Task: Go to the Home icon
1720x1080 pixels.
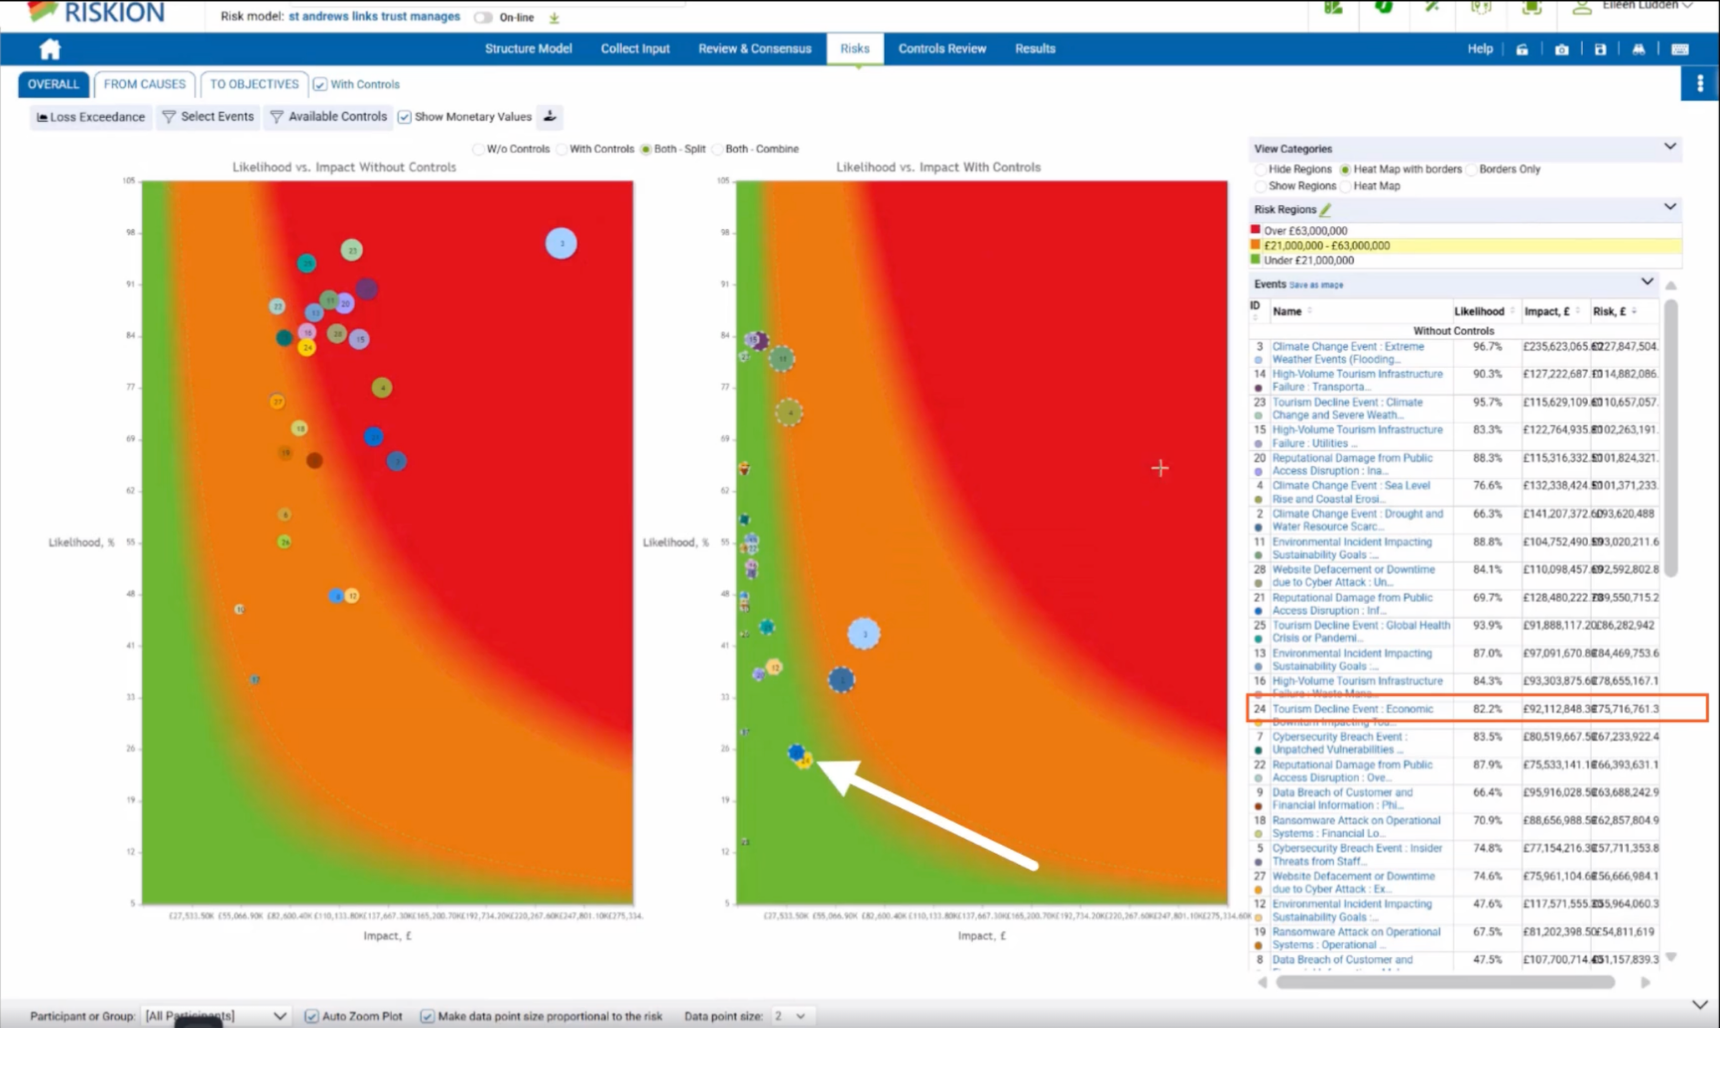Action: coord(50,49)
